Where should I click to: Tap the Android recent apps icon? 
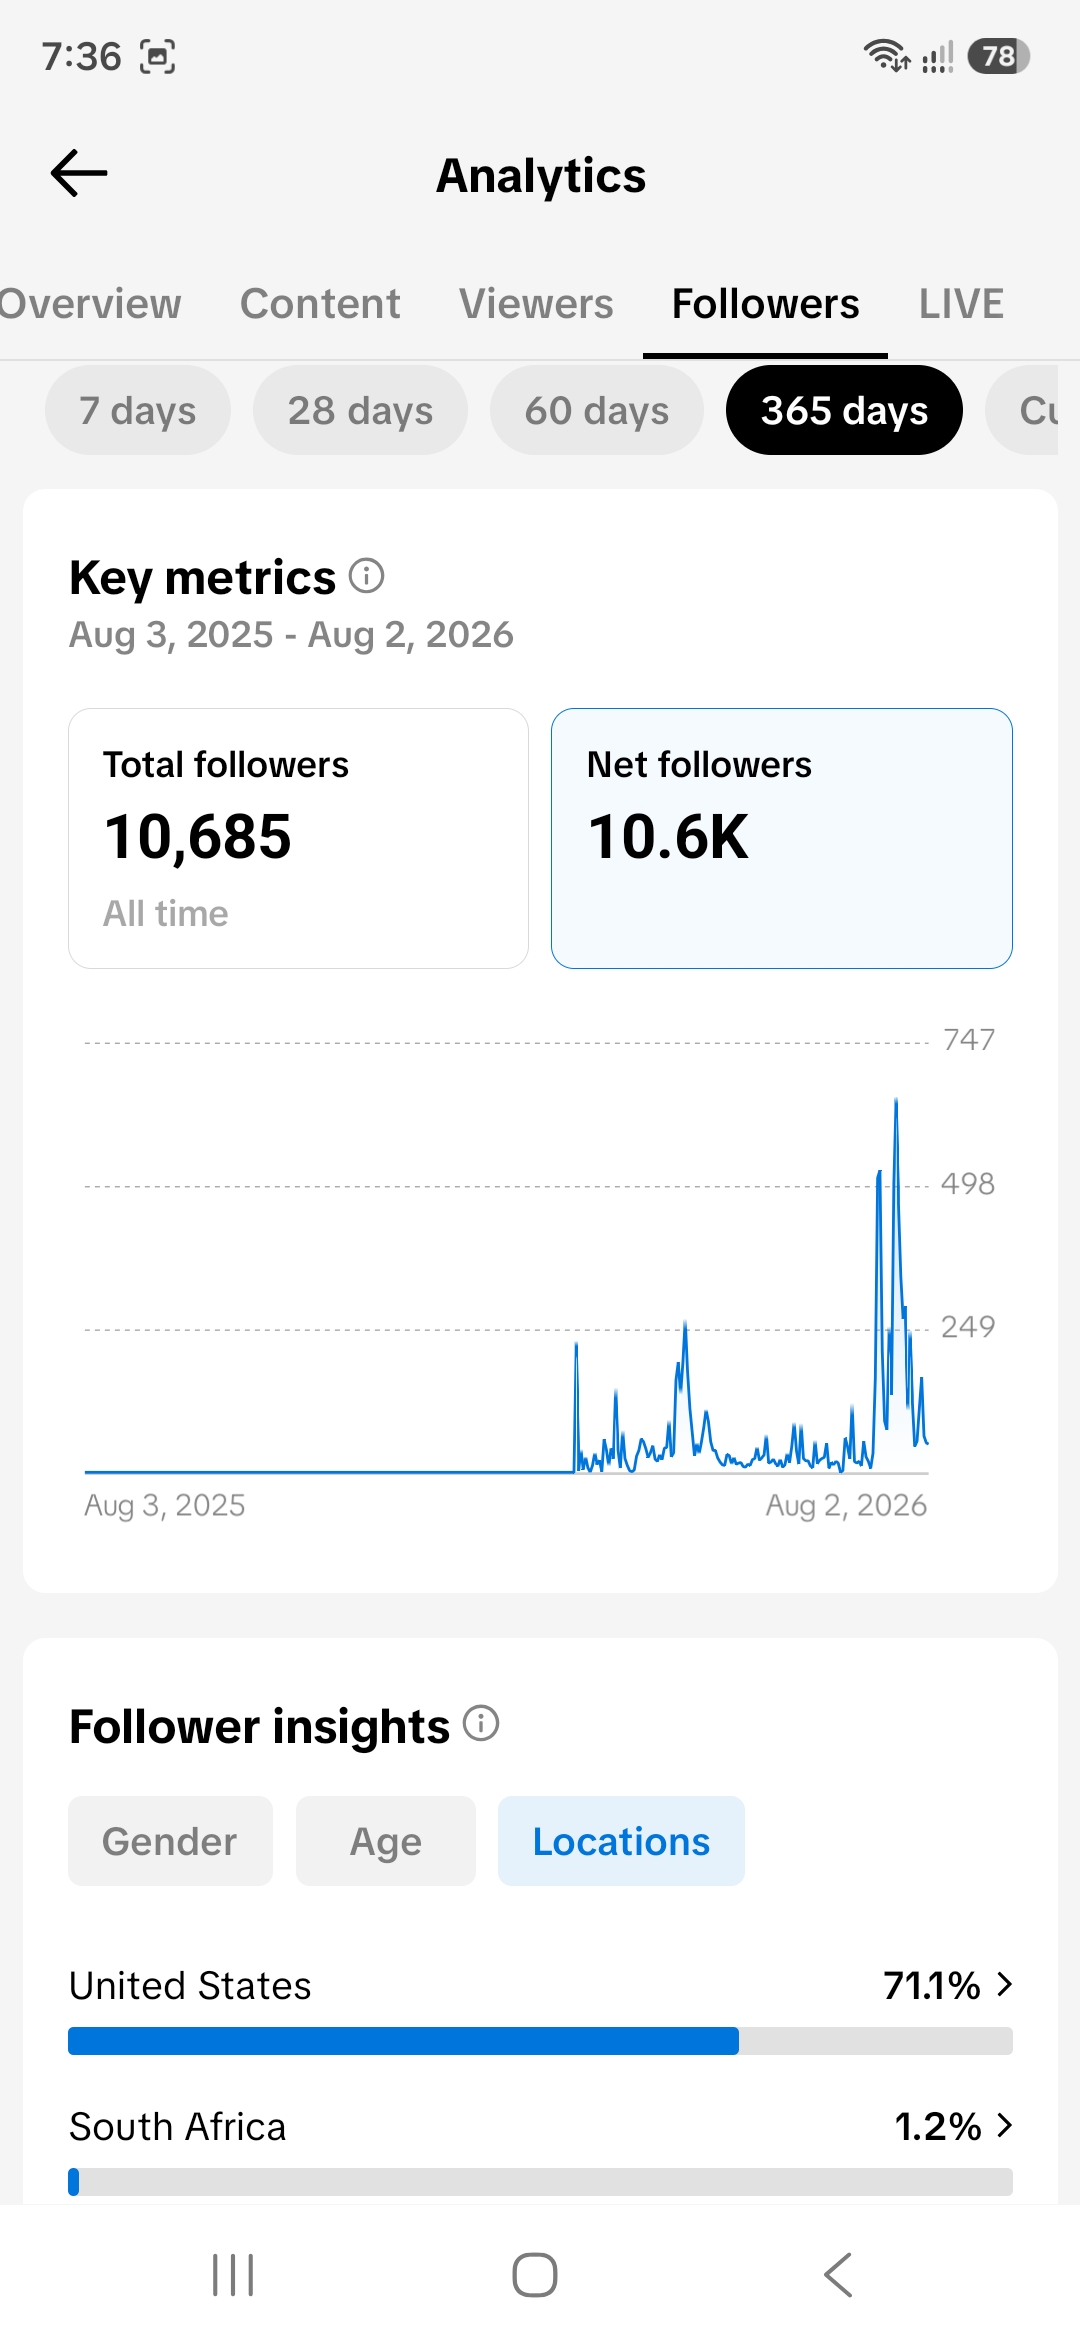[x=233, y=2275]
